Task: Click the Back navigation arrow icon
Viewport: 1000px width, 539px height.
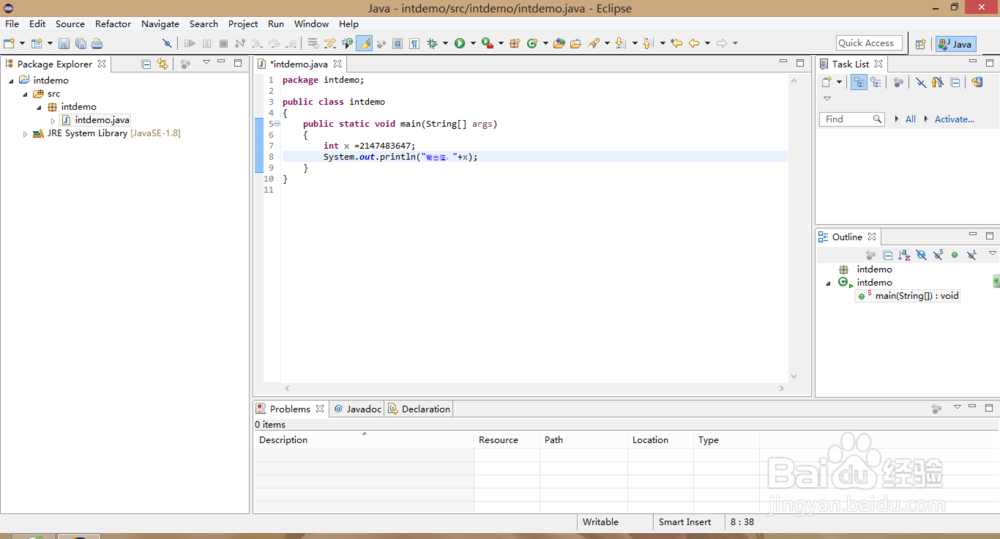Action: [694, 43]
